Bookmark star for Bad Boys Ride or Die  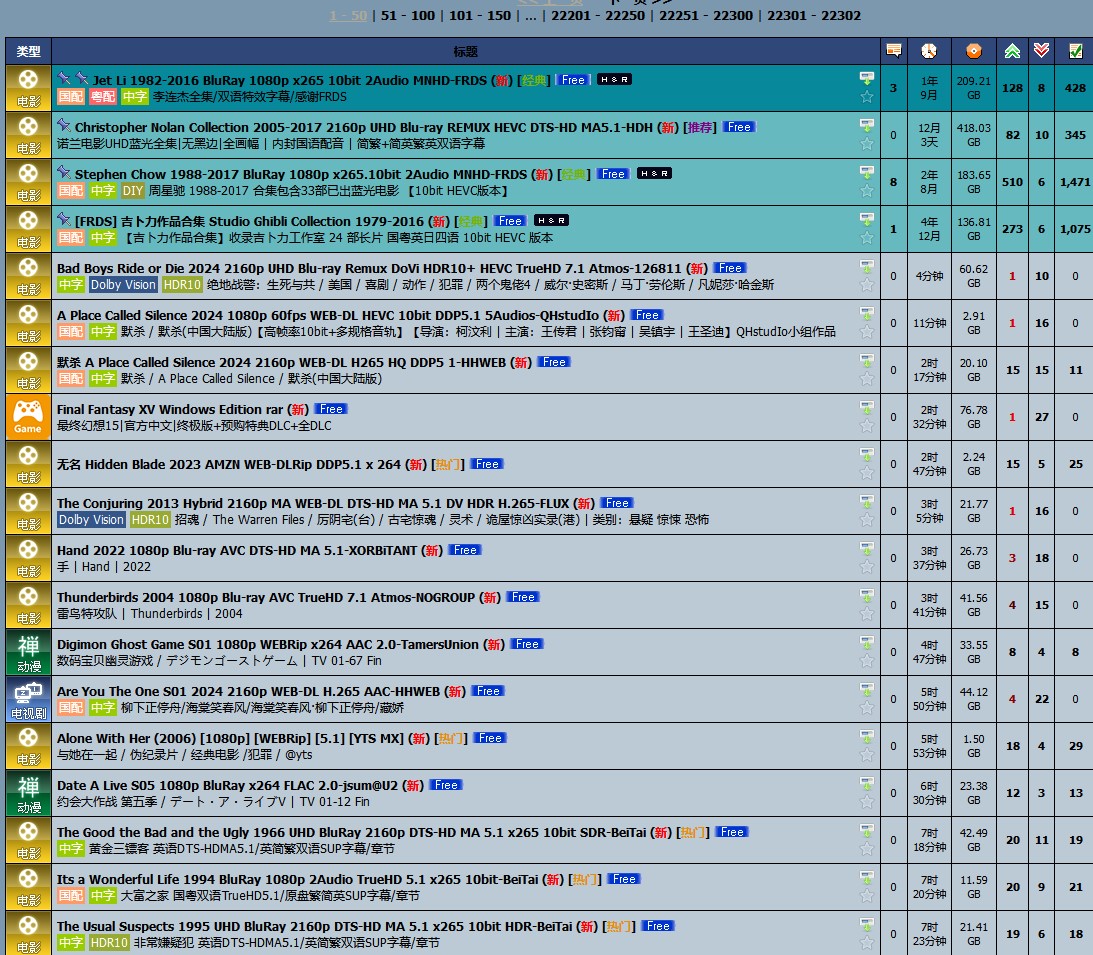coord(866,284)
